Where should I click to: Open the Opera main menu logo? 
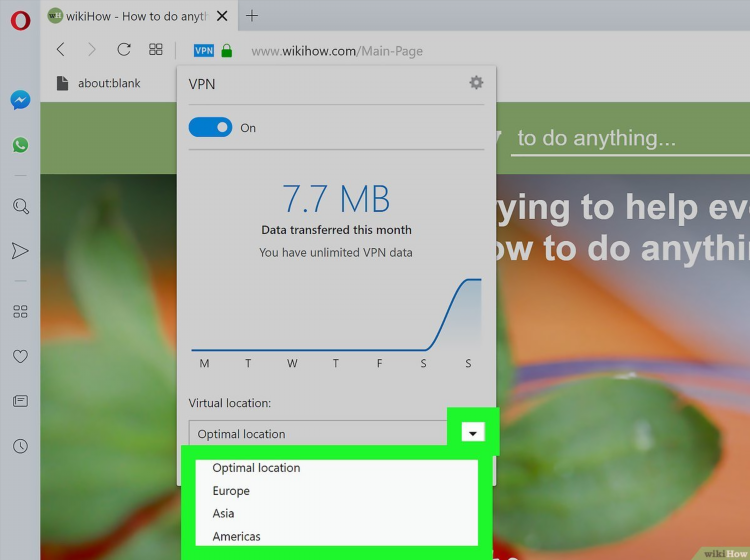click(20, 21)
